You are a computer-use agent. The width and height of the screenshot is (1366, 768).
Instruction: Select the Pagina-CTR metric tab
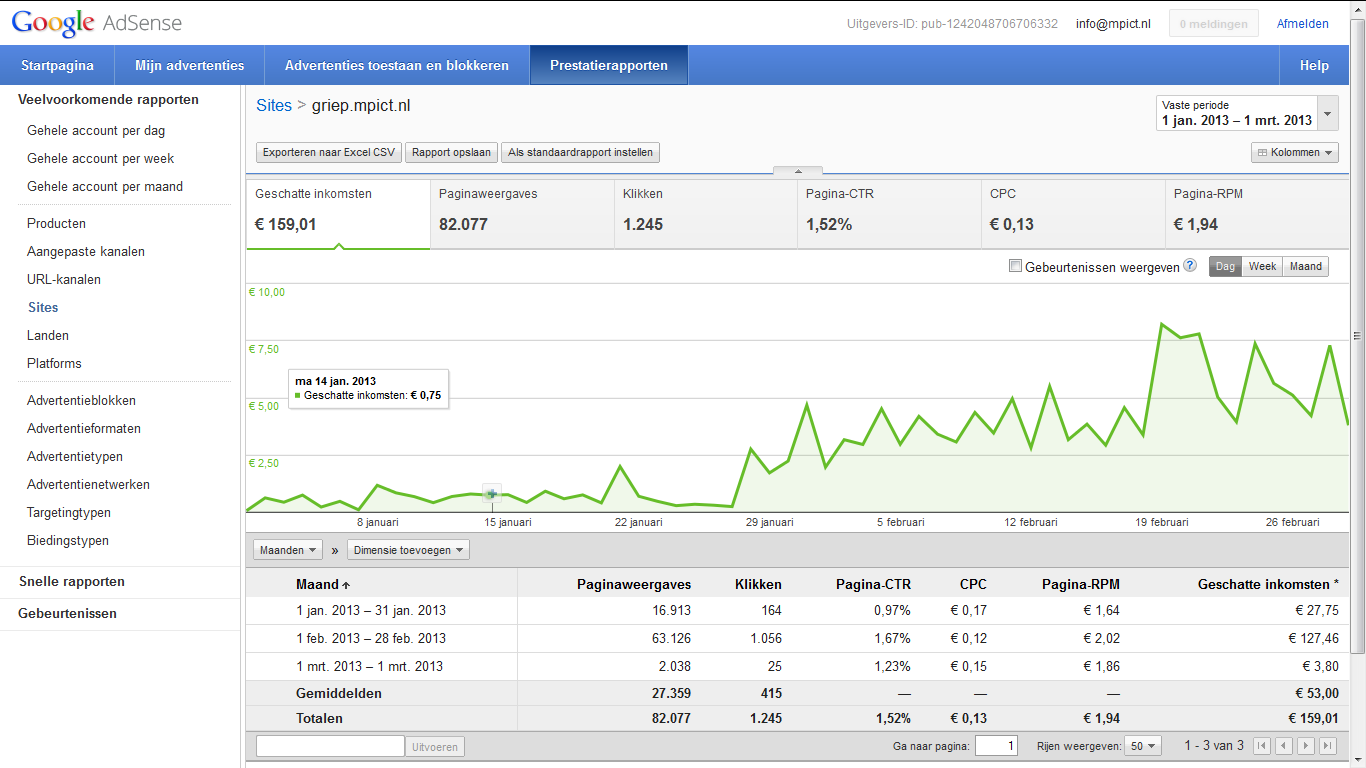[x=890, y=213]
